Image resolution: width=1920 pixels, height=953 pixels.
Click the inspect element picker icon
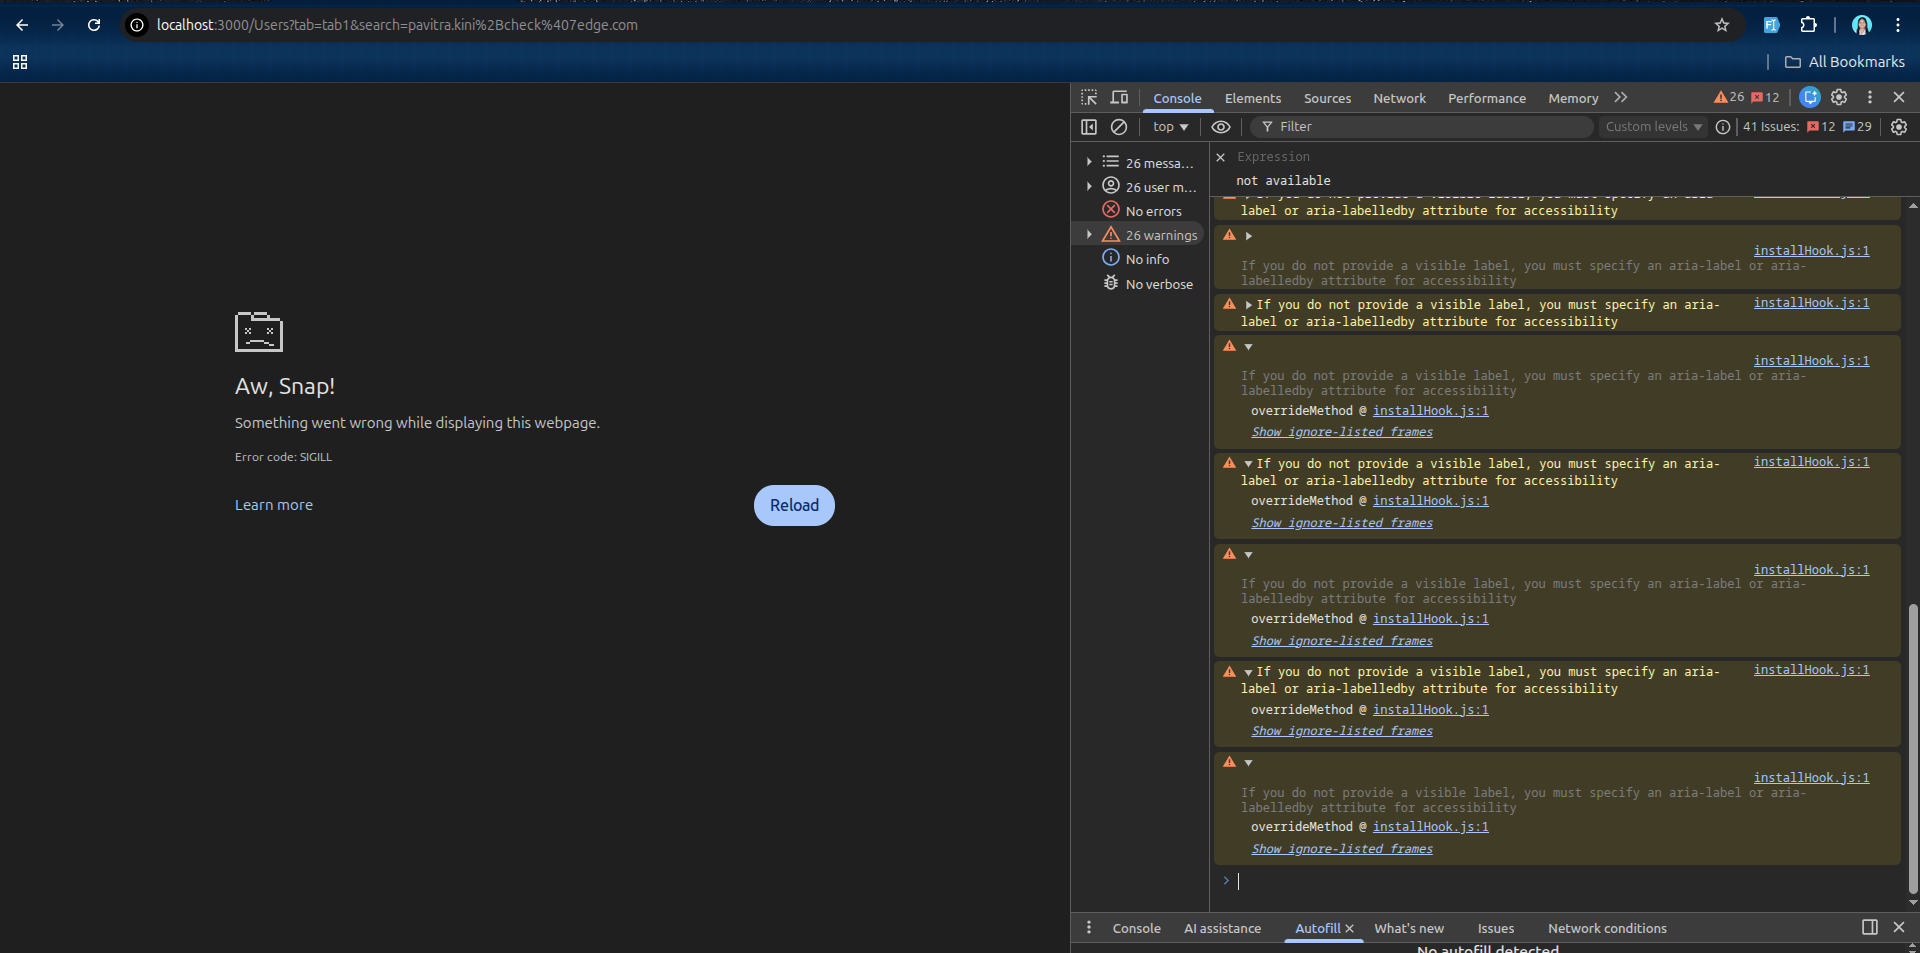(x=1089, y=98)
